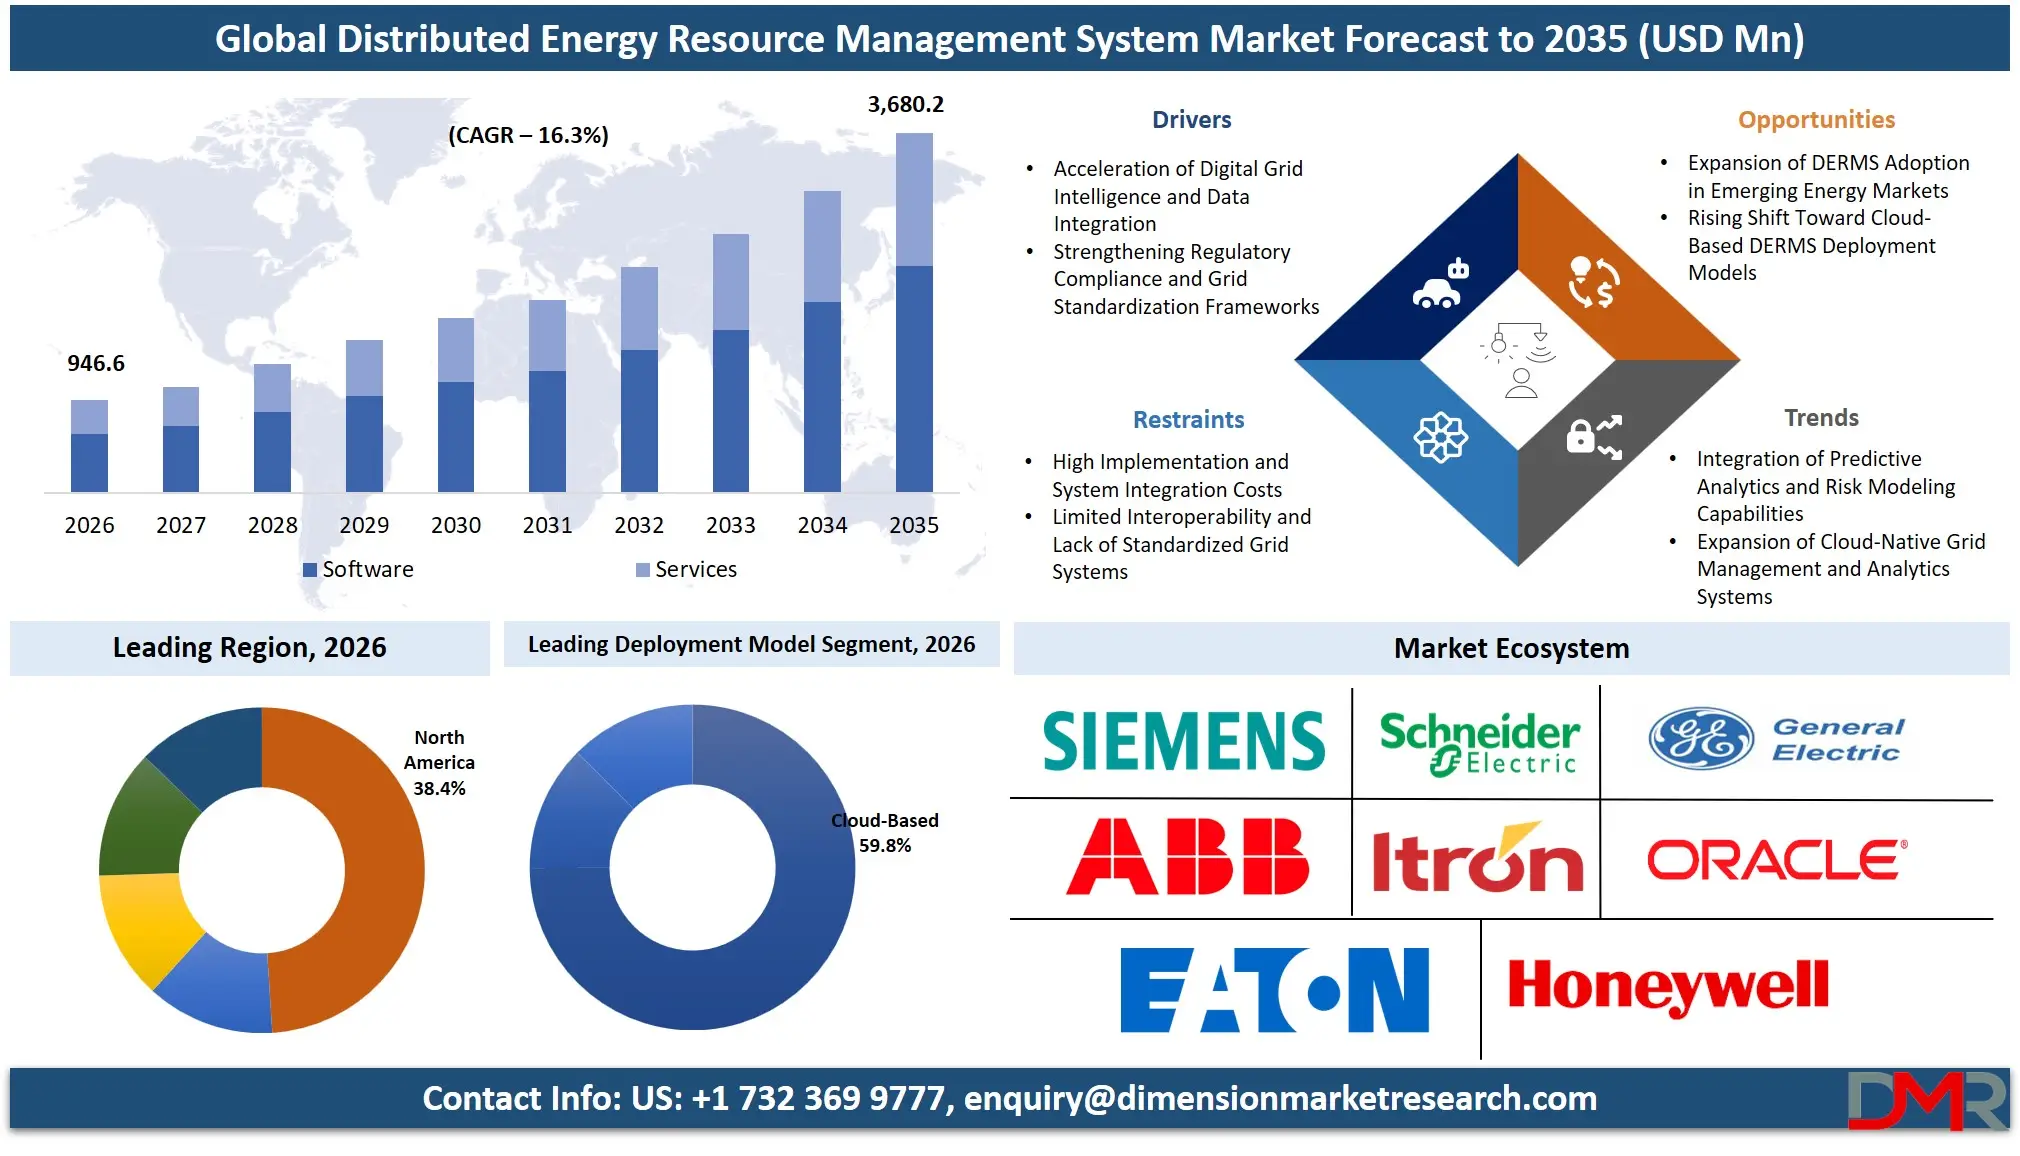Click the 2026 stacked bar
The height and width of the screenshot is (1156, 2020).
(89, 446)
